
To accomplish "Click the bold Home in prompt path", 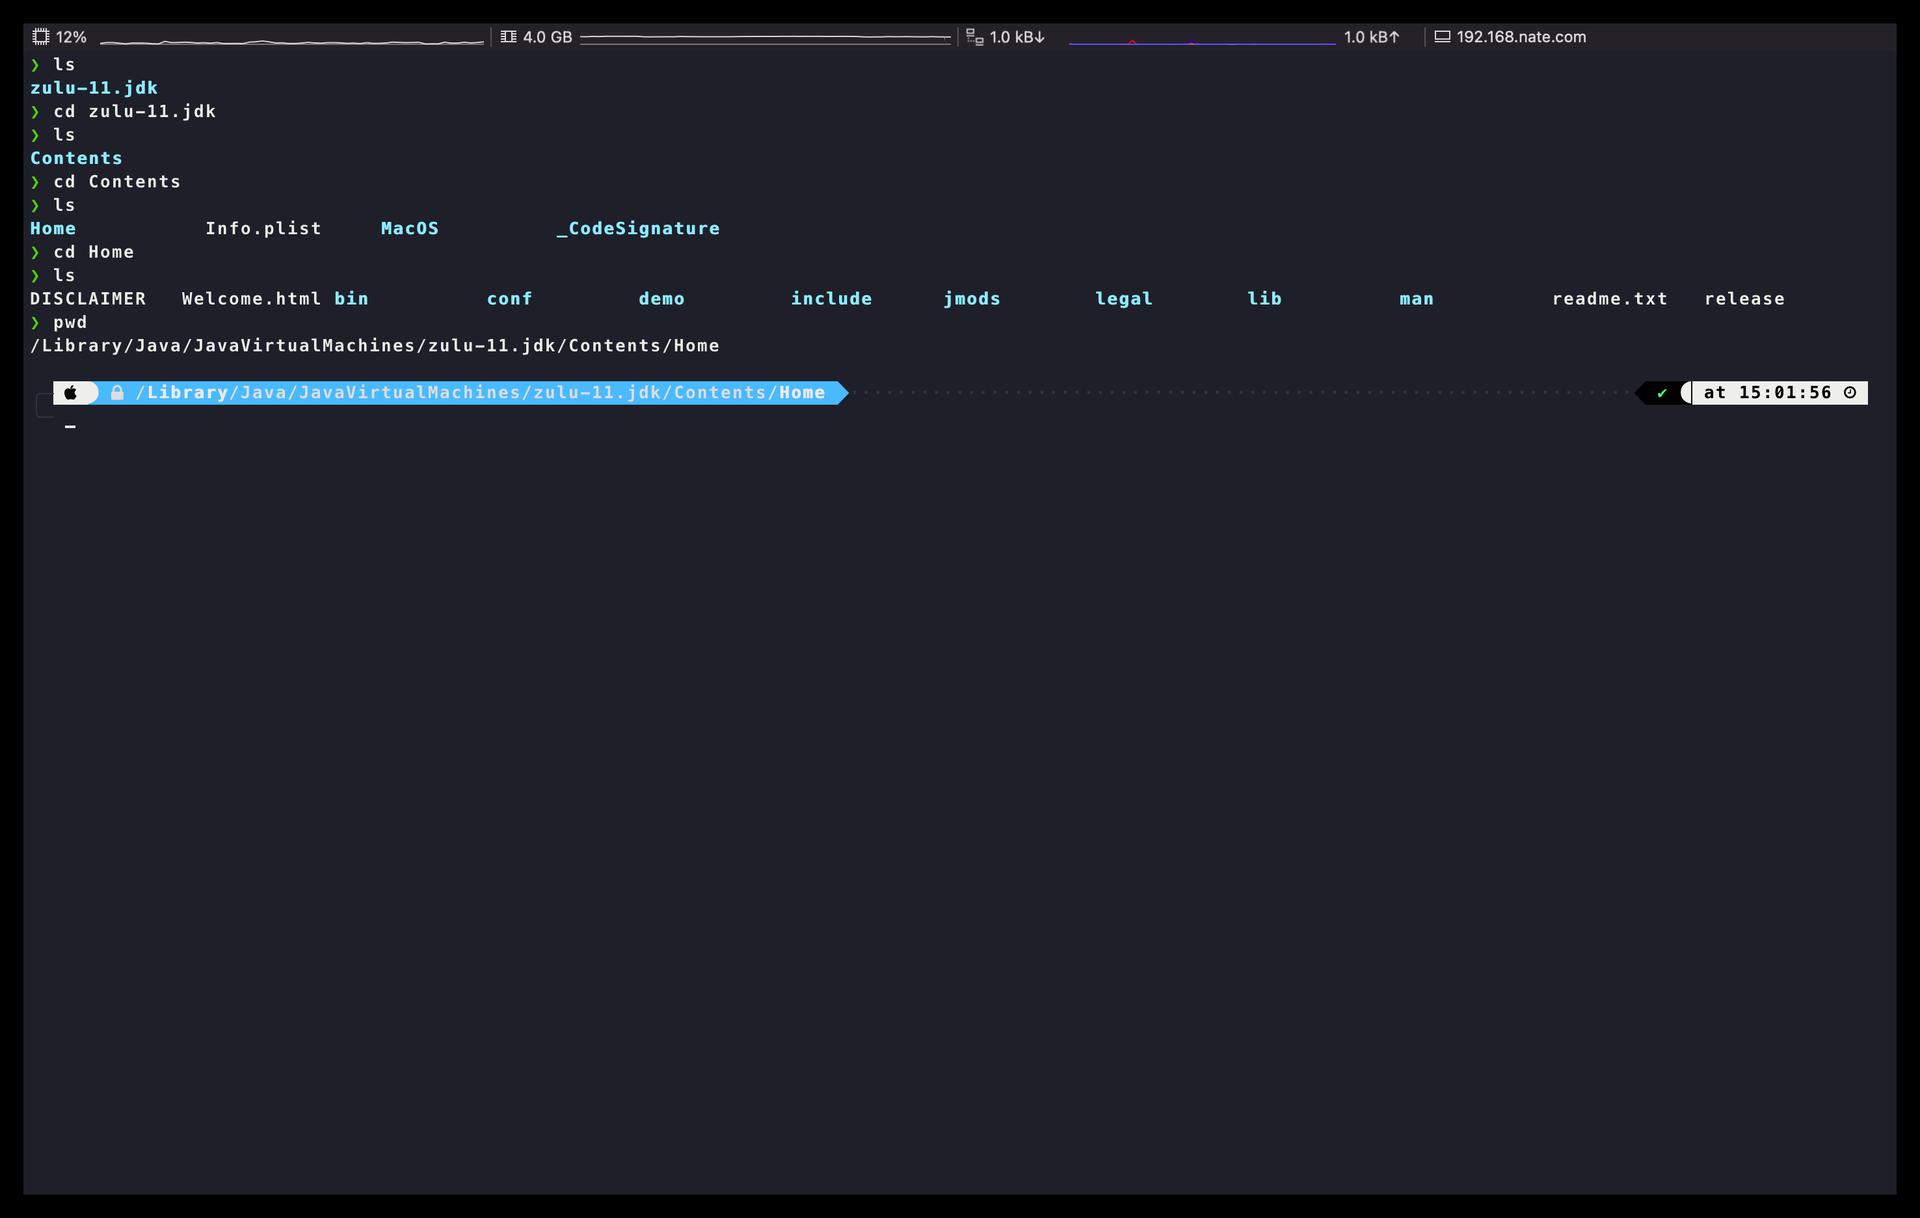I will pos(802,393).
